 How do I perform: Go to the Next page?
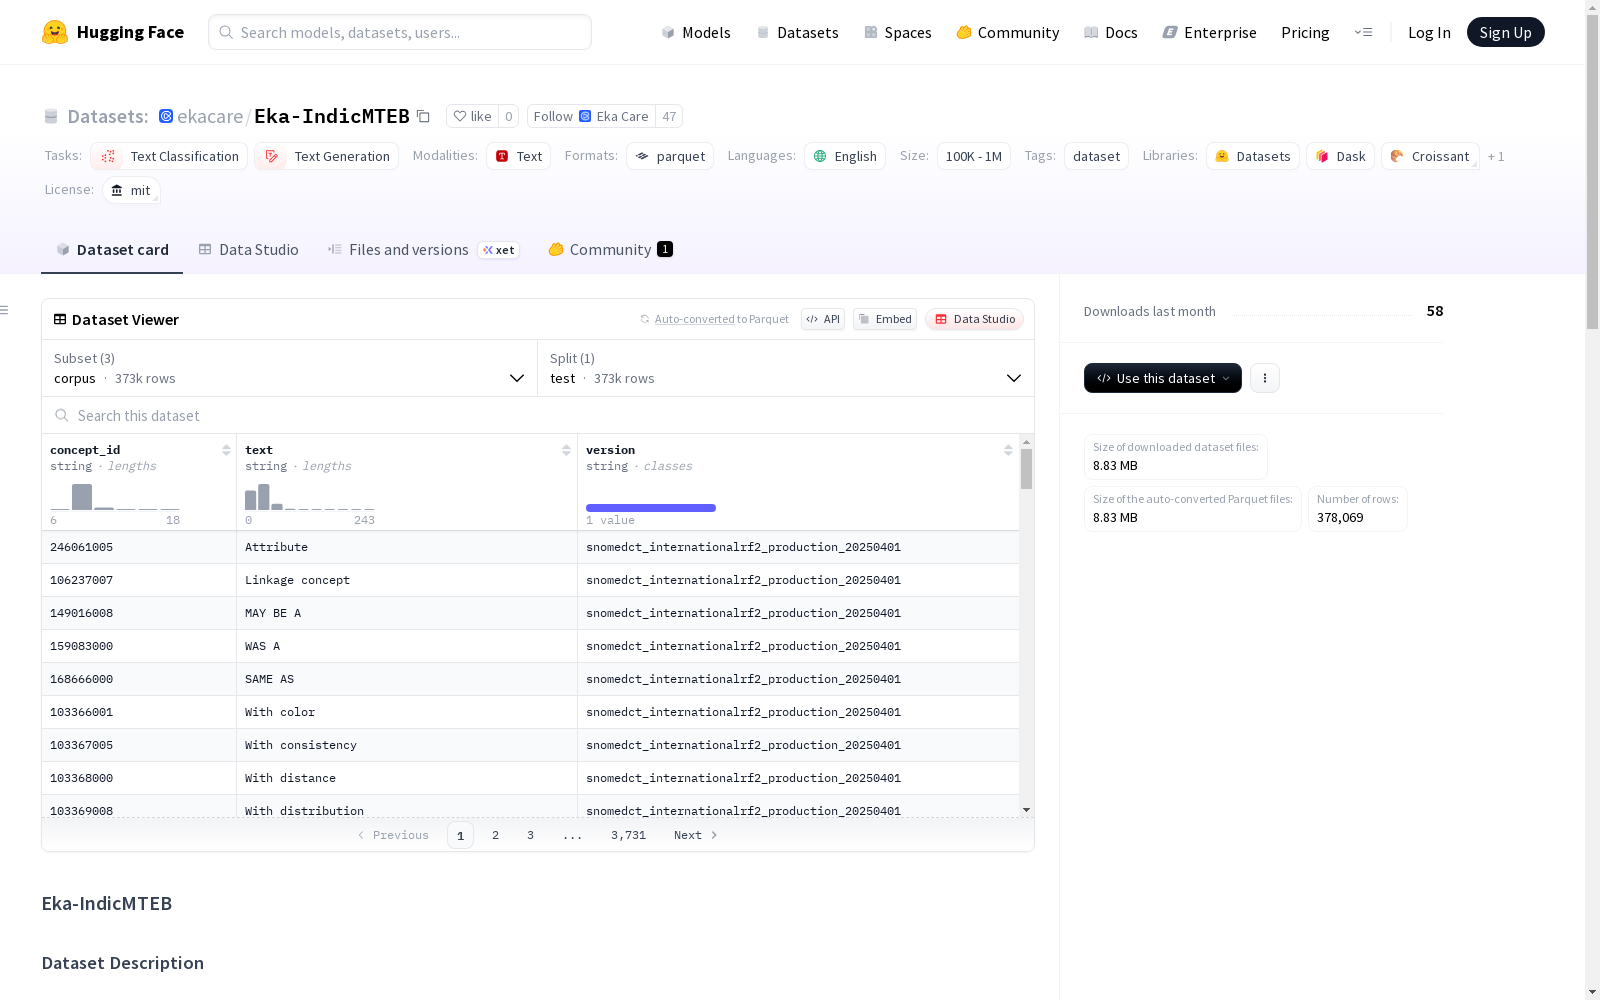click(x=695, y=835)
